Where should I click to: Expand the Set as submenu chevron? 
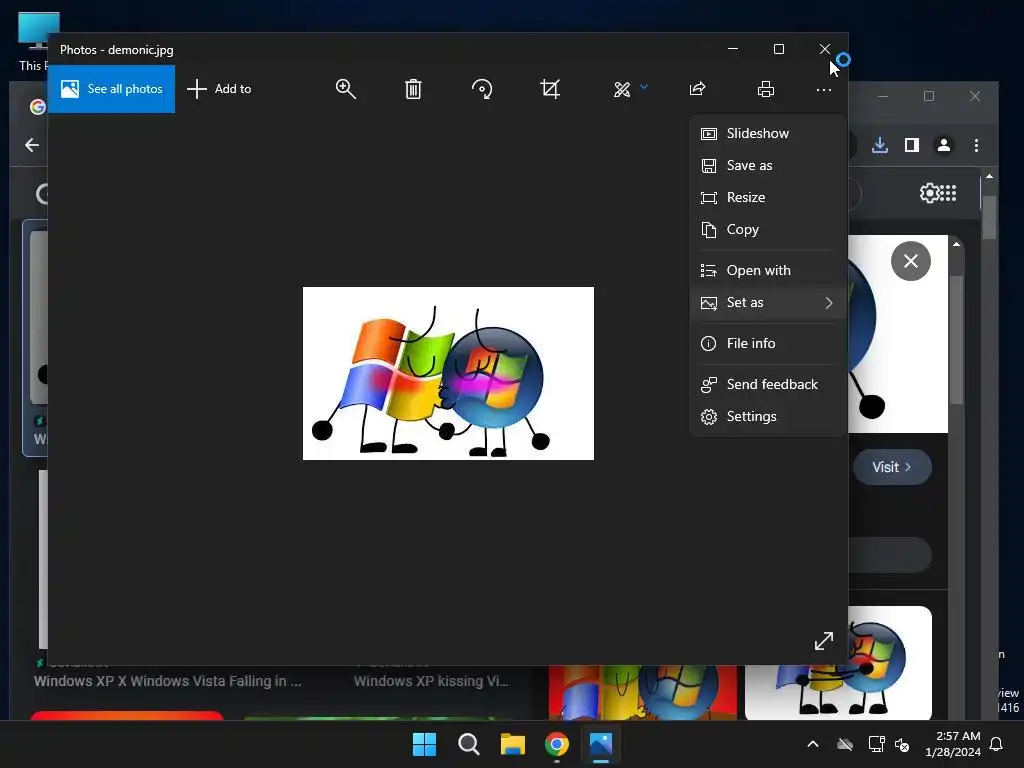click(x=829, y=302)
